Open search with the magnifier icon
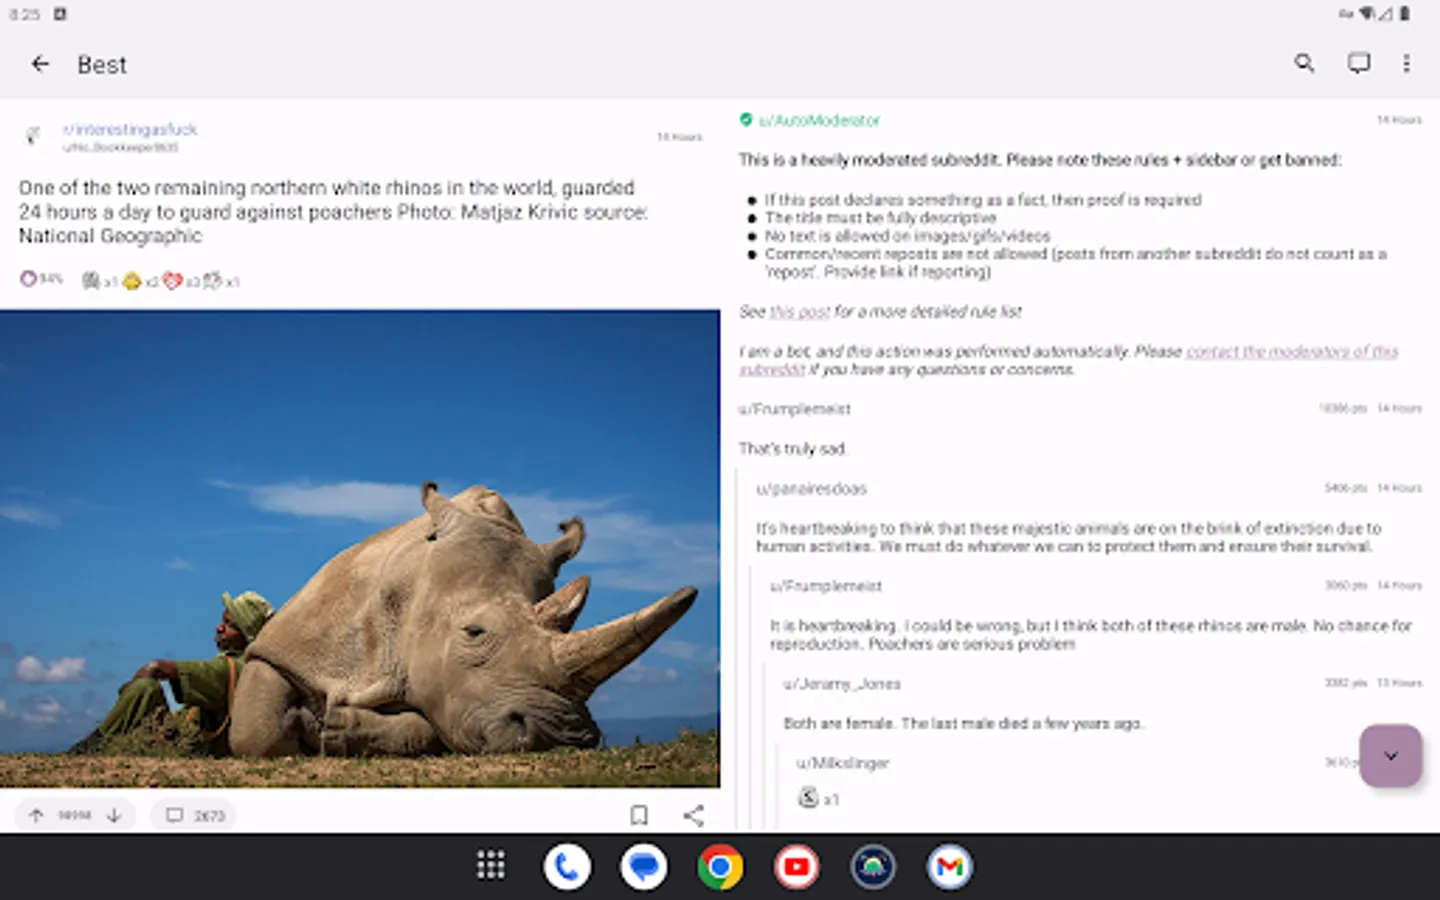Viewport: 1440px width, 900px height. [1304, 64]
